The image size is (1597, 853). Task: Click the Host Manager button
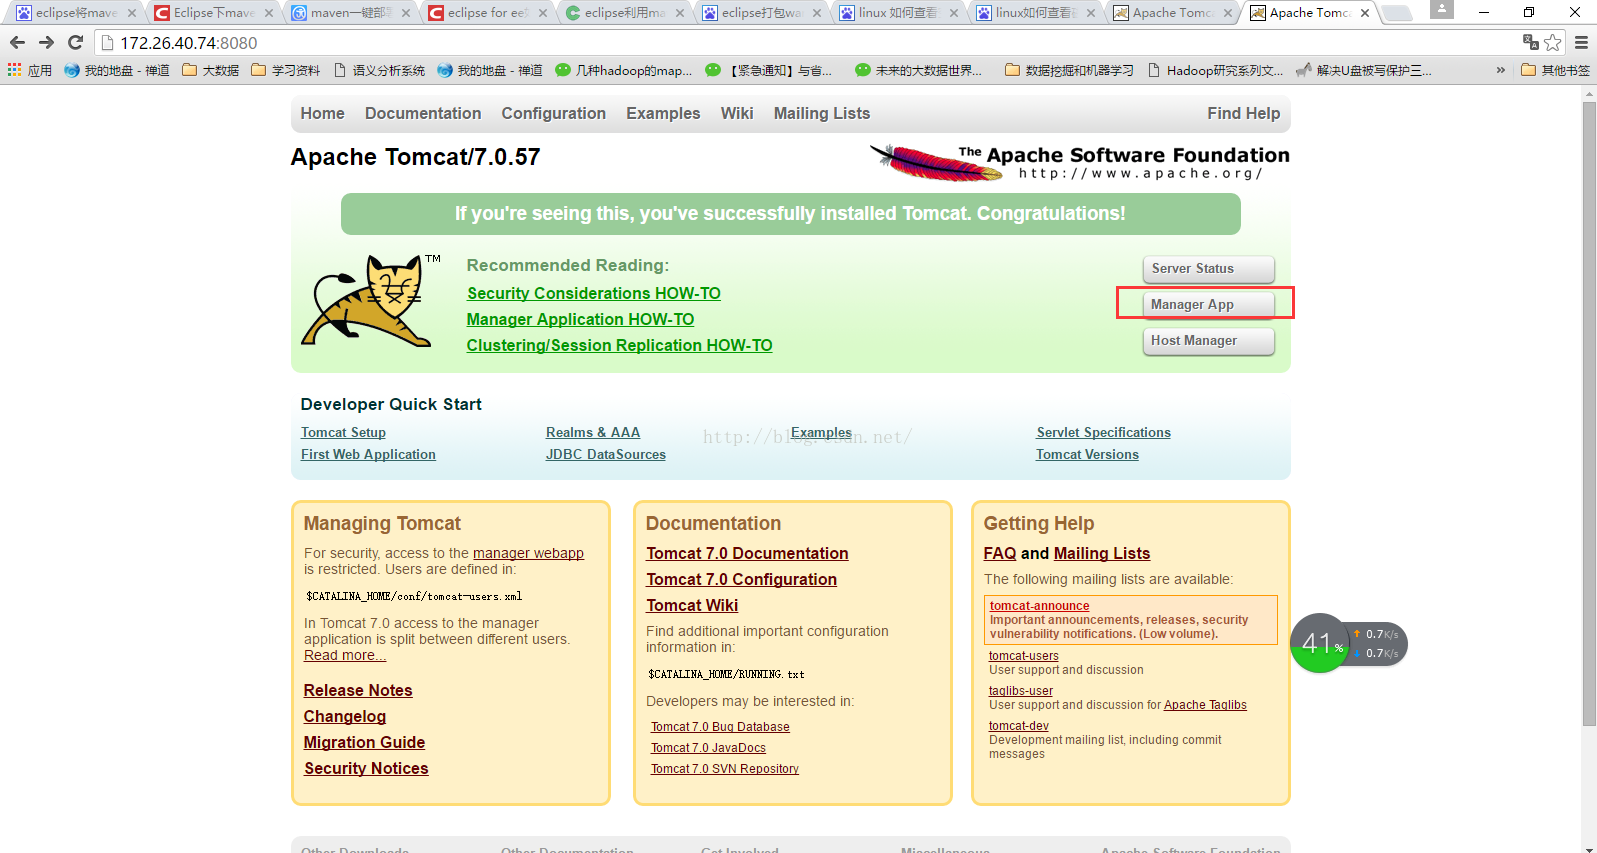click(1208, 341)
